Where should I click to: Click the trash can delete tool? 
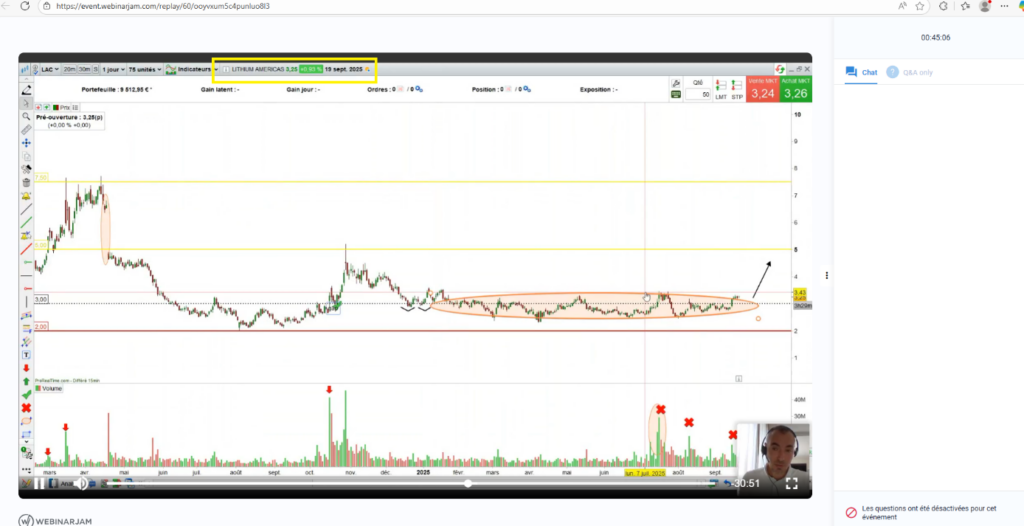tap(26, 182)
